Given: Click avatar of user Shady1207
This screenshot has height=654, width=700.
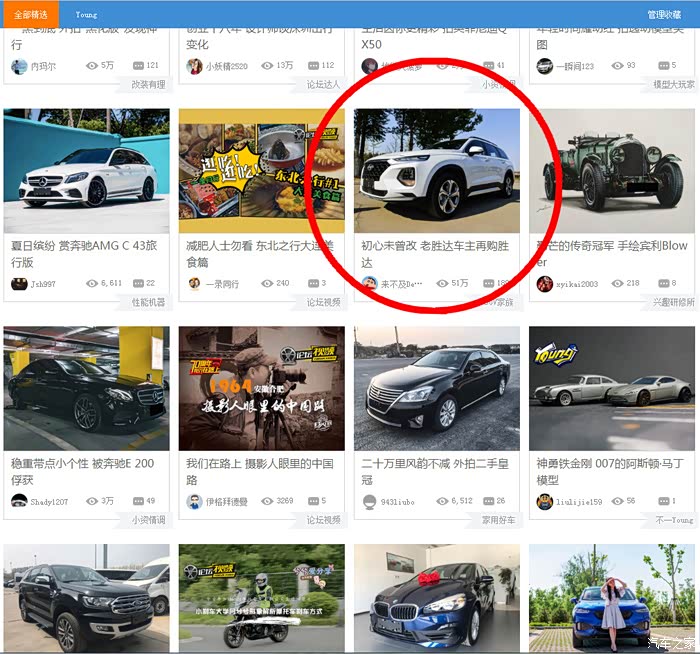Looking at the screenshot, I should (x=19, y=501).
